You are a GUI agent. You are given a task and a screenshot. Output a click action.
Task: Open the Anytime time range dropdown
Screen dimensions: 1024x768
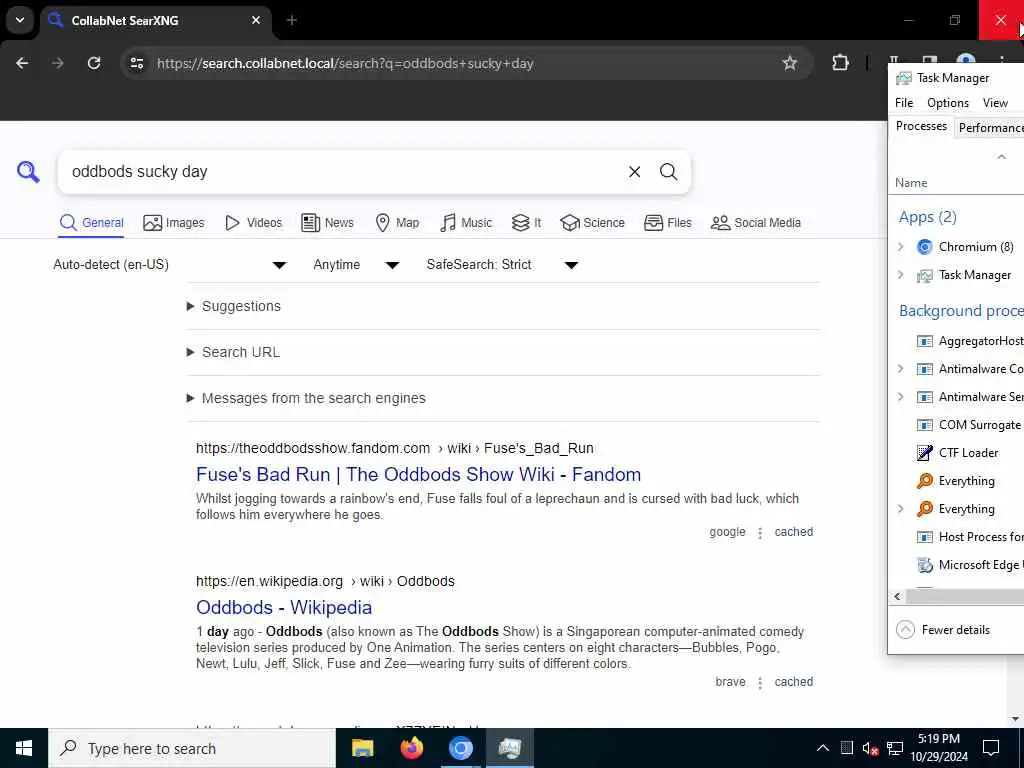[356, 264]
